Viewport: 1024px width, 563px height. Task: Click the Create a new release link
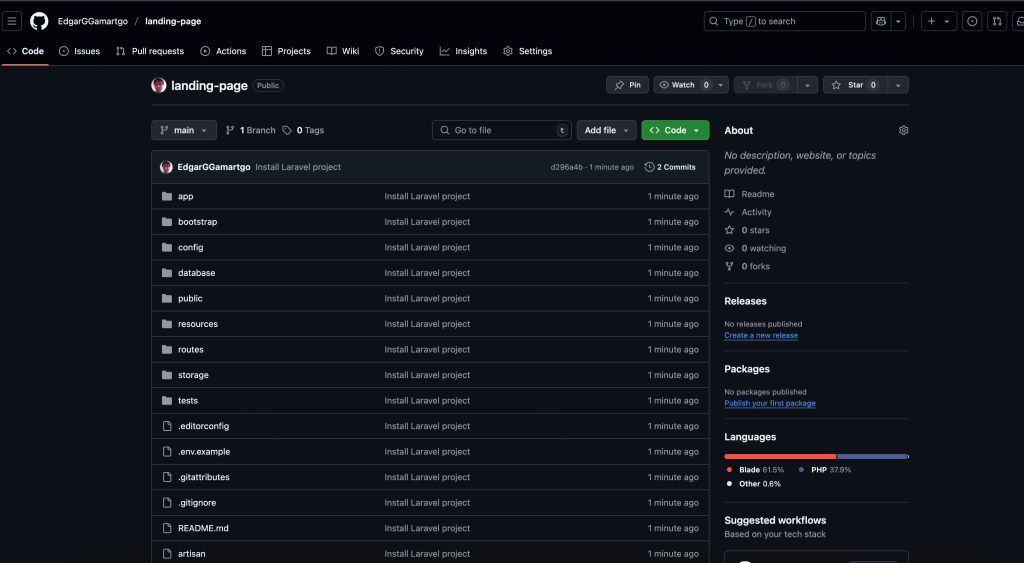pos(761,336)
